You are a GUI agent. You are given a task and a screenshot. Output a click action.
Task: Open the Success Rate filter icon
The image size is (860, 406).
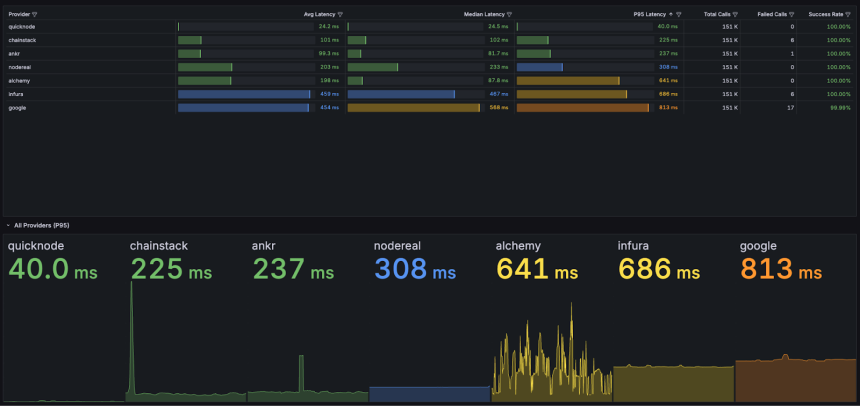pos(848,15)
